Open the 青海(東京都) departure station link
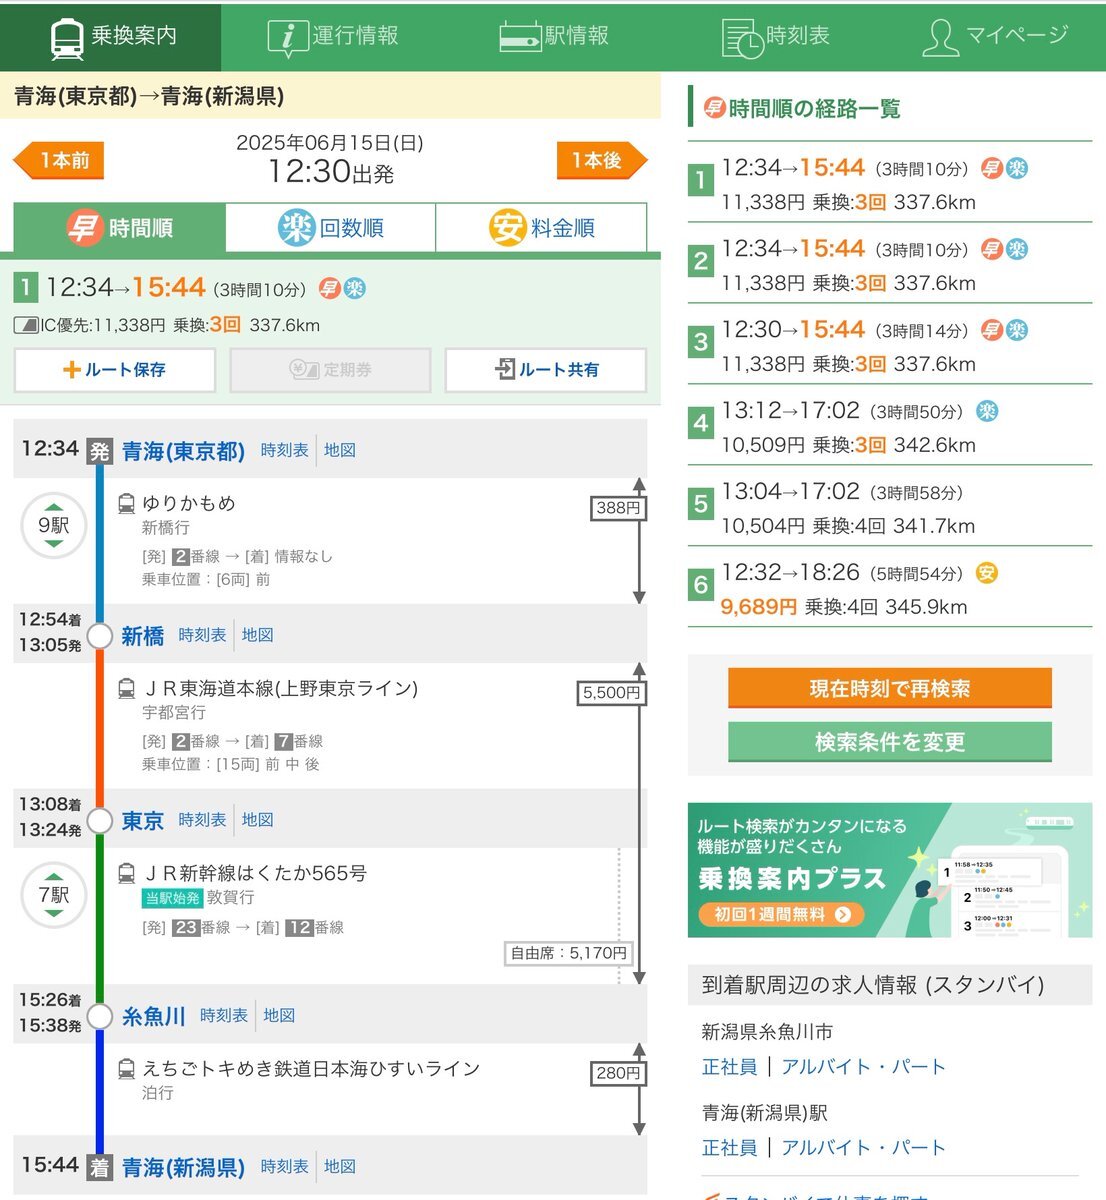The width and height of the screenshot is (1106, 1200). pos(184,452)
